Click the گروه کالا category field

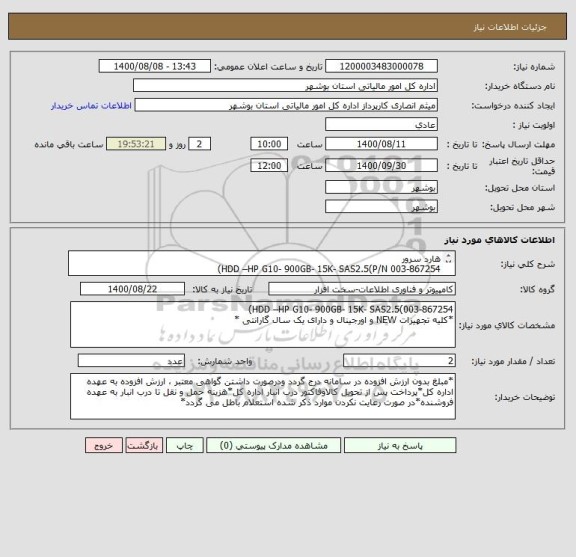pyautogui.click(x=362, y=289)
